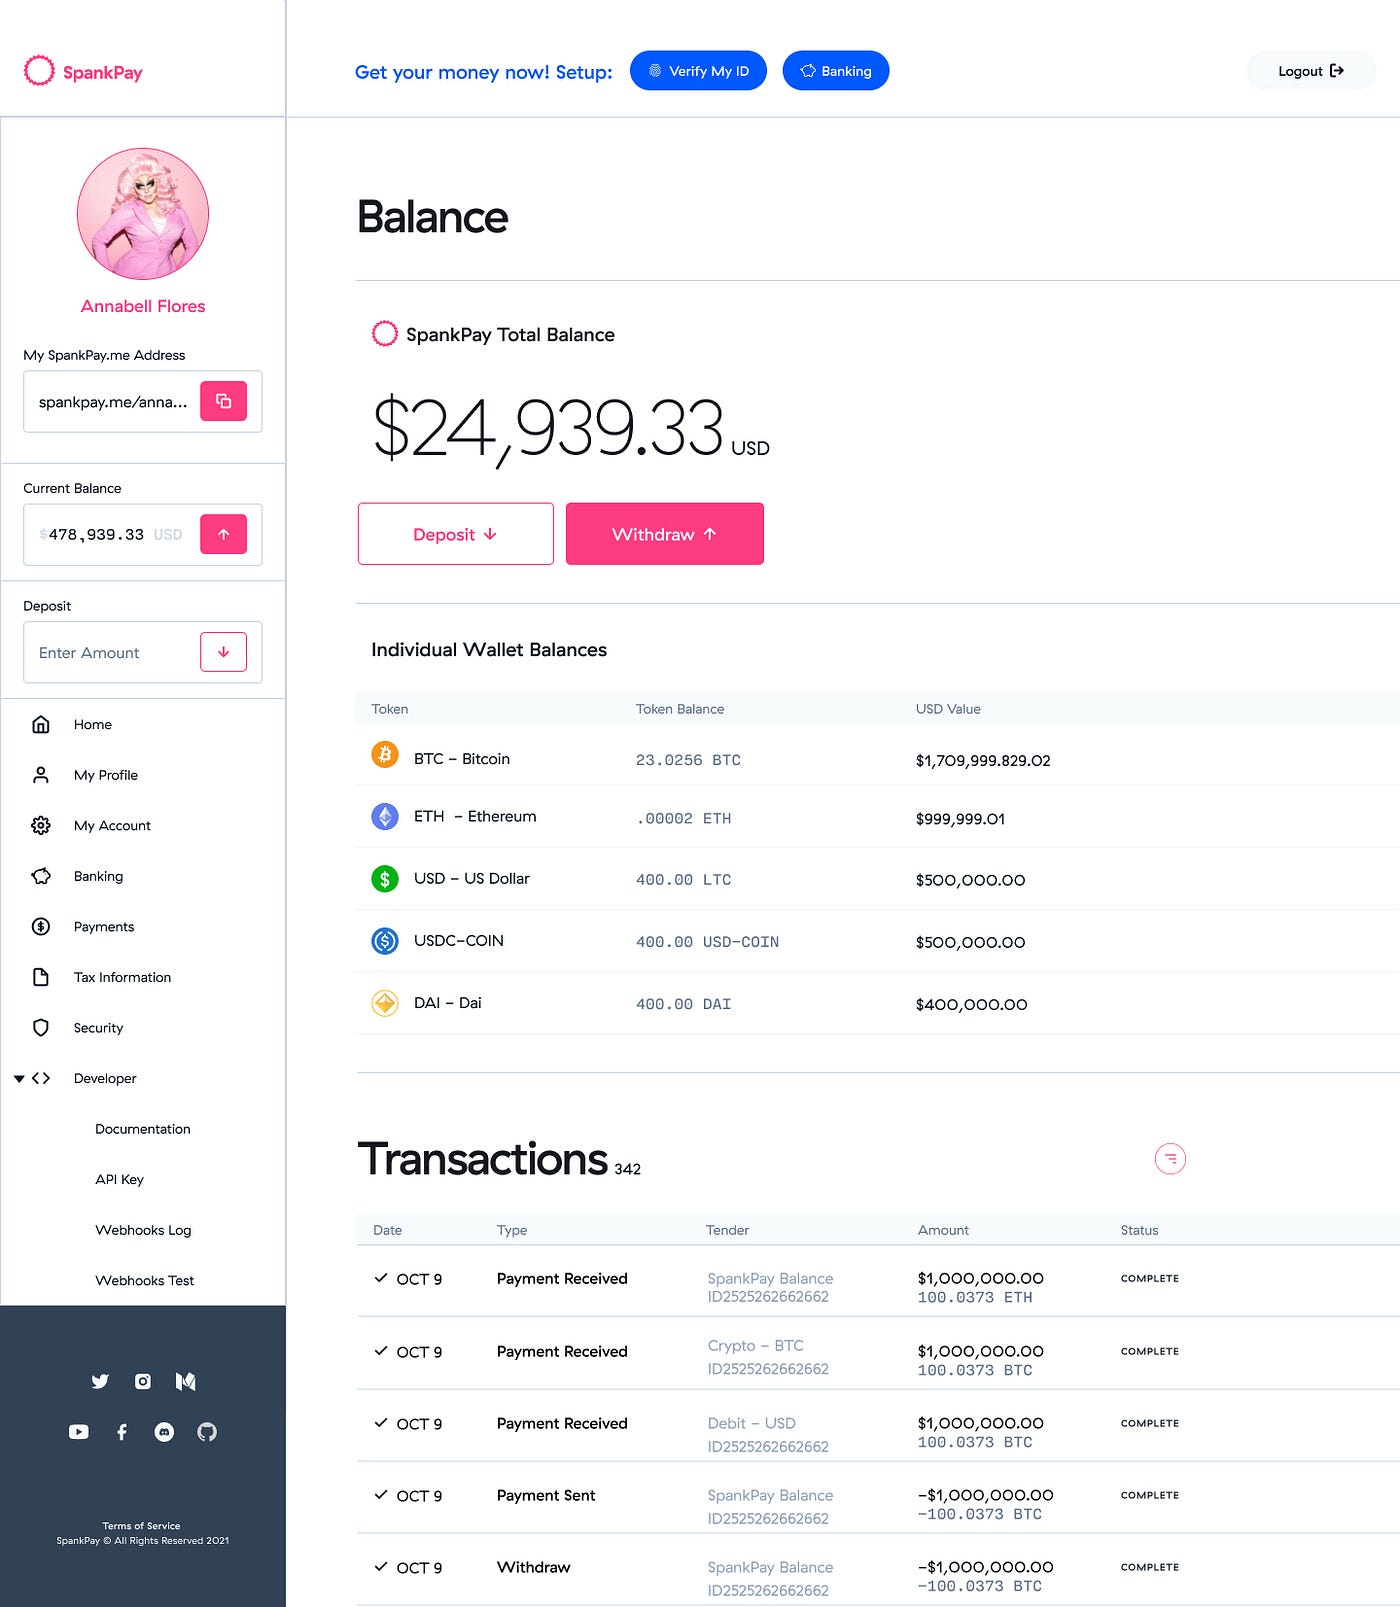Click the '23.0256 BTC' token balance
Image resolution: width=1400 pixels, height=1607 pixels.
(688, 760)
